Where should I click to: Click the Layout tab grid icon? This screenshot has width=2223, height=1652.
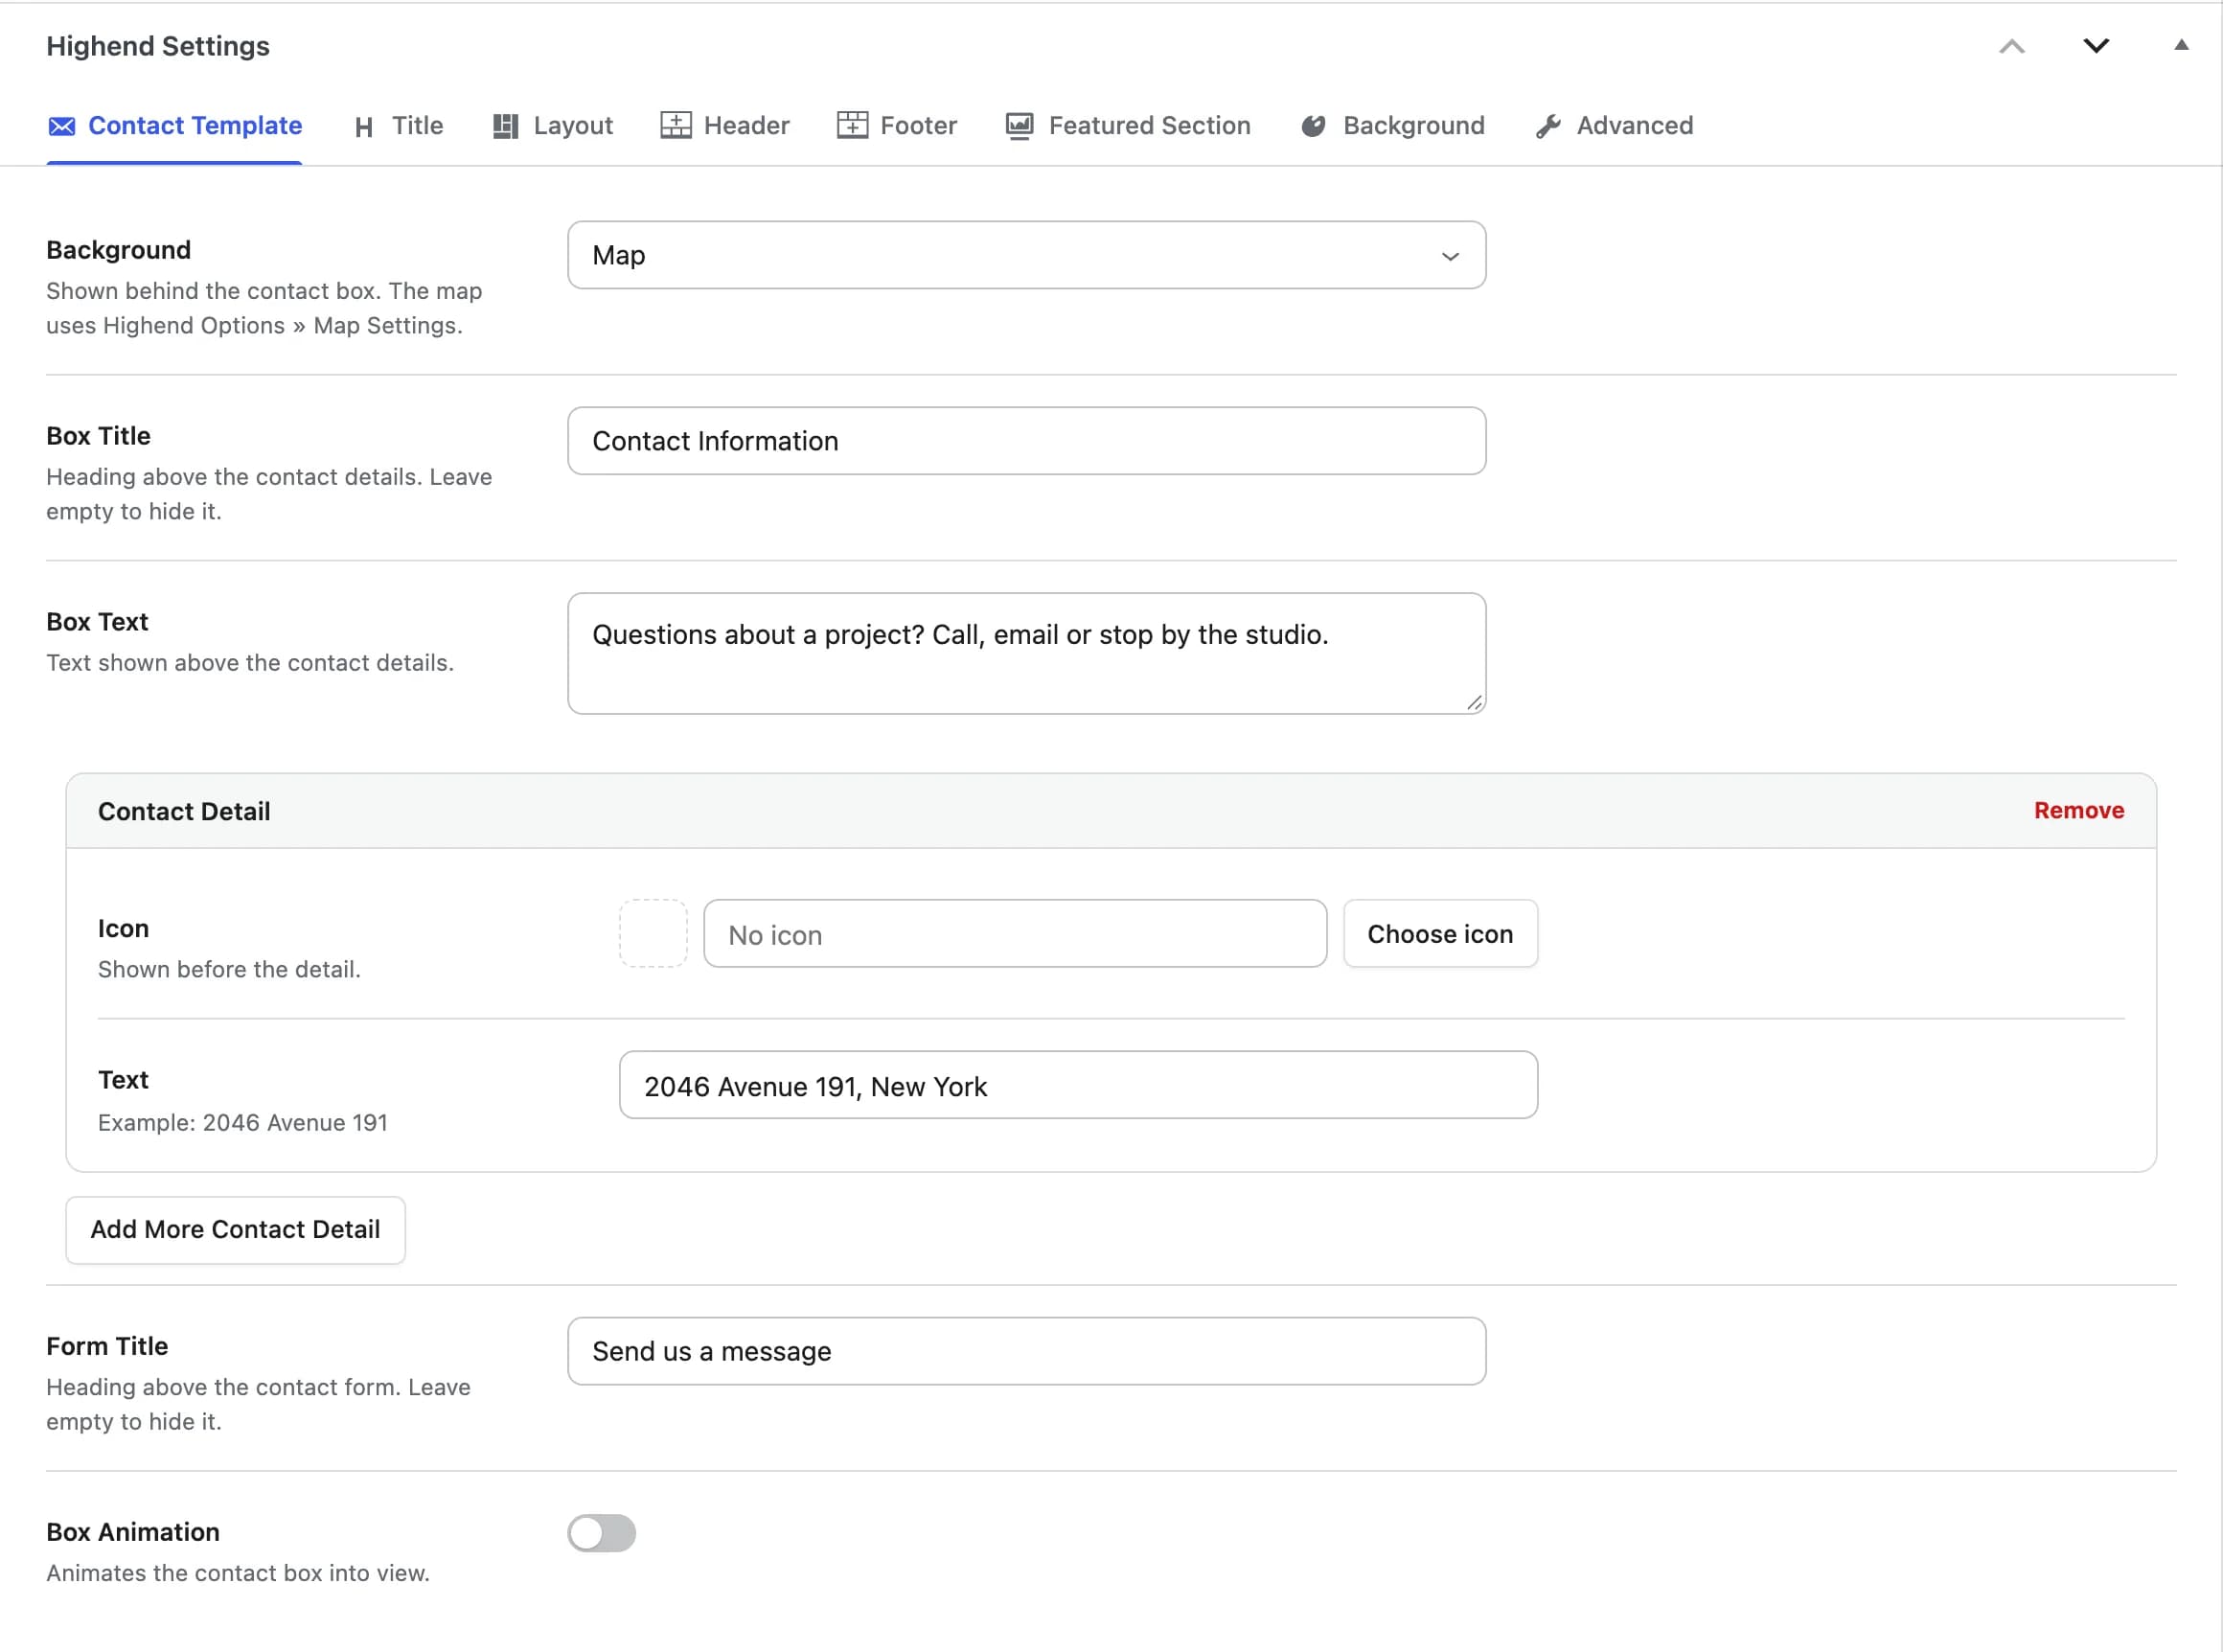(505, 126)
